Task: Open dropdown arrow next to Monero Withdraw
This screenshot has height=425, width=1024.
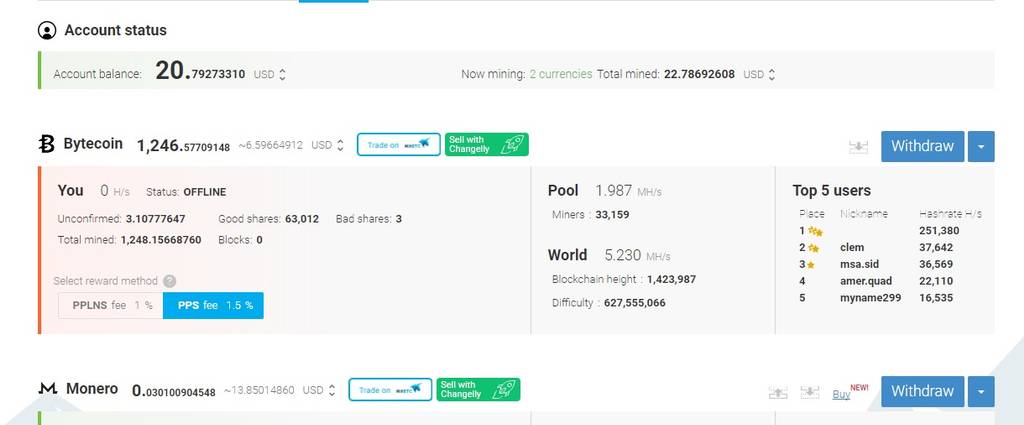Action: coord(981,392)
